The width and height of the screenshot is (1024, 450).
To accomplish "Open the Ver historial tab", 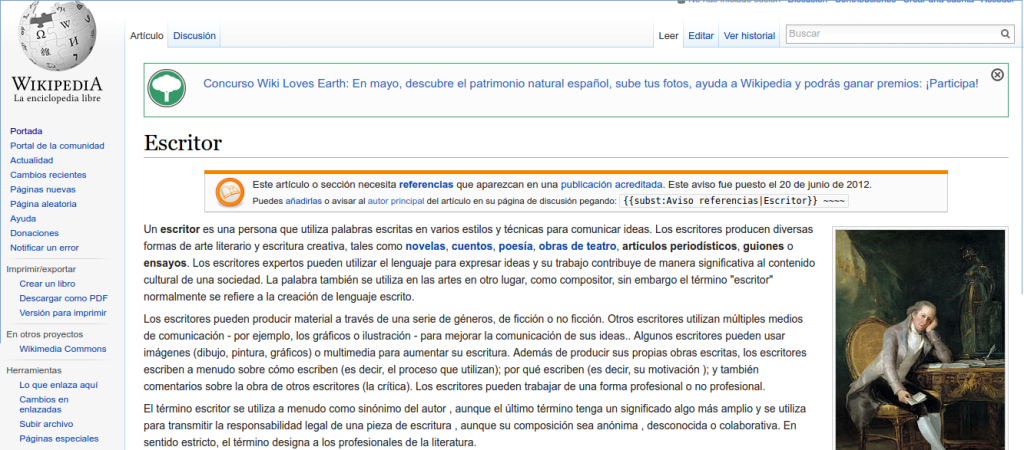I will click(x=749, y=36).
